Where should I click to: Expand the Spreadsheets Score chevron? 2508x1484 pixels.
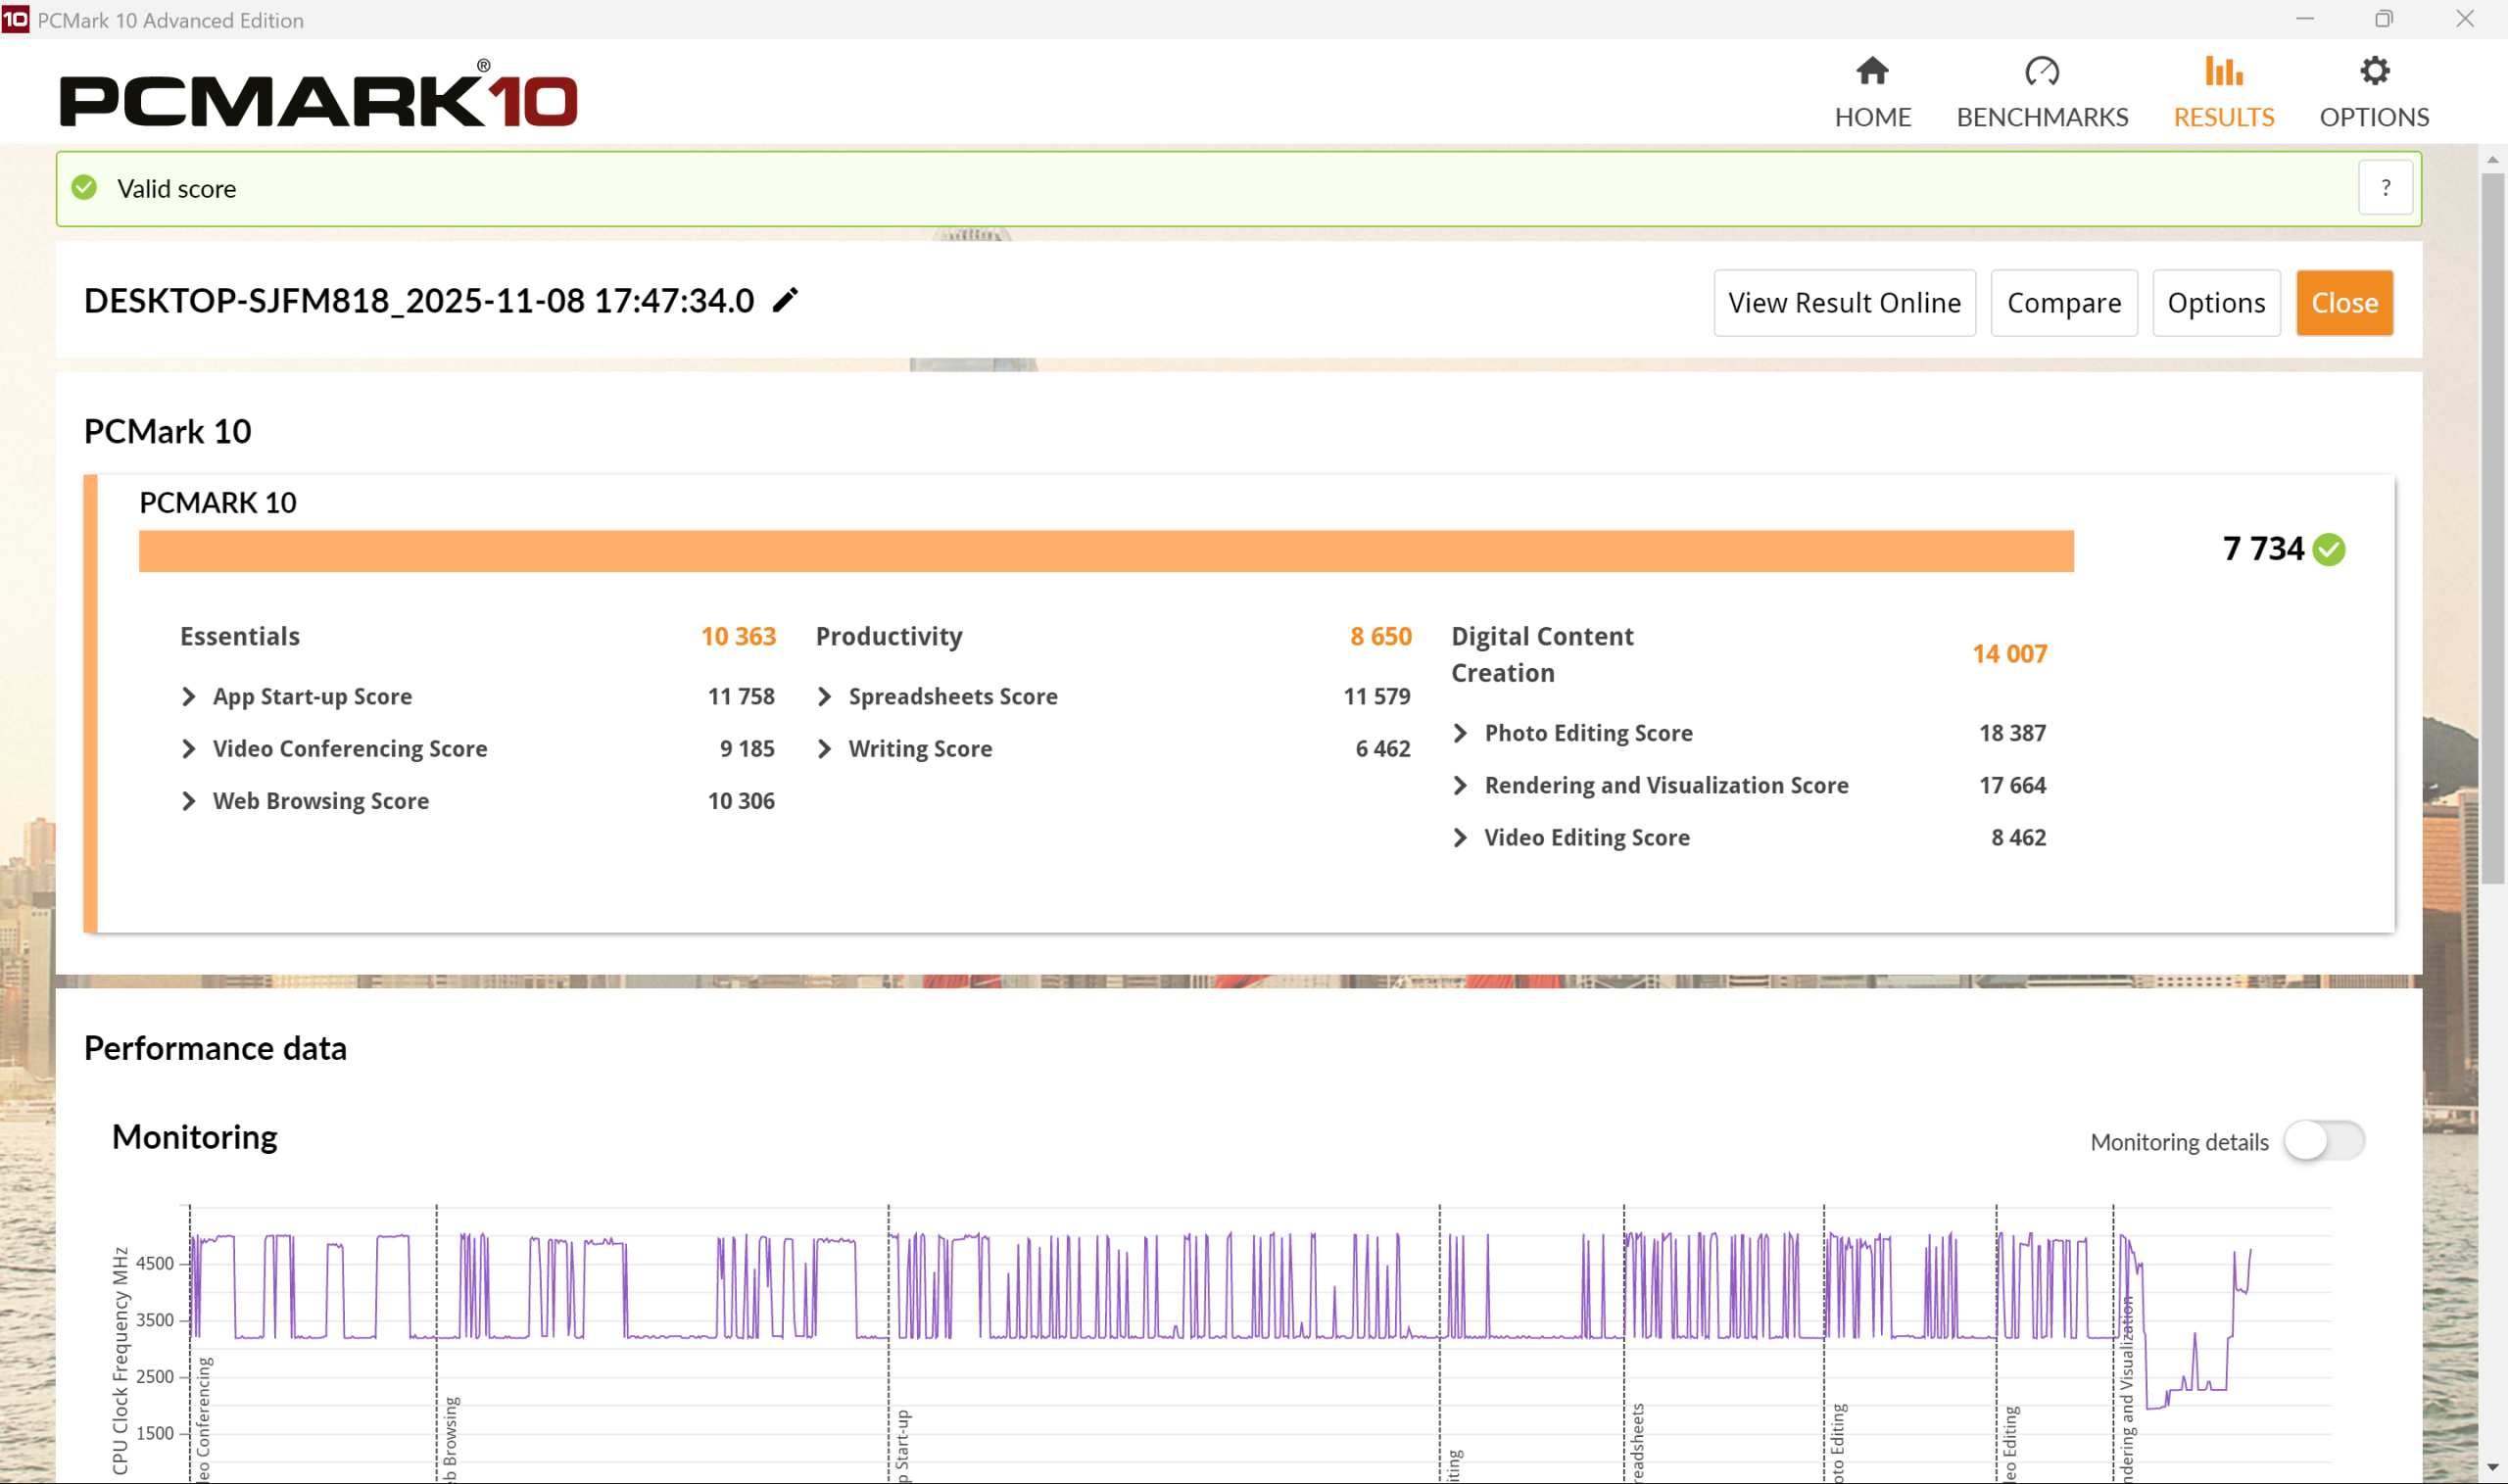point(825,696)
